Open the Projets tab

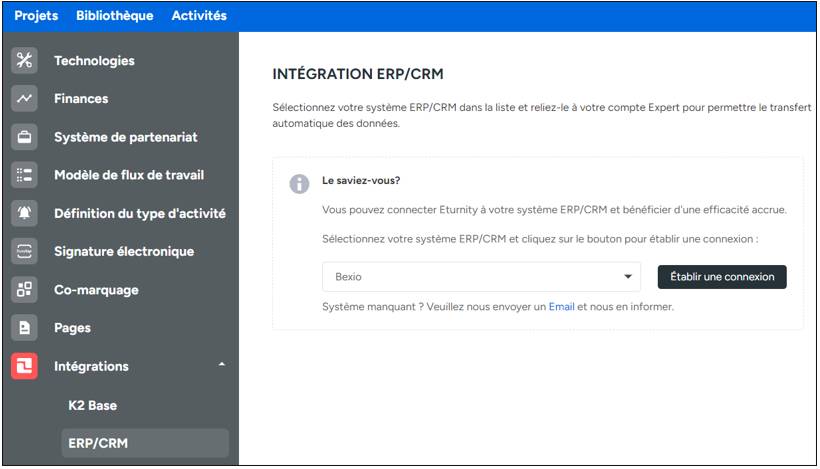[x=36, y=15]
